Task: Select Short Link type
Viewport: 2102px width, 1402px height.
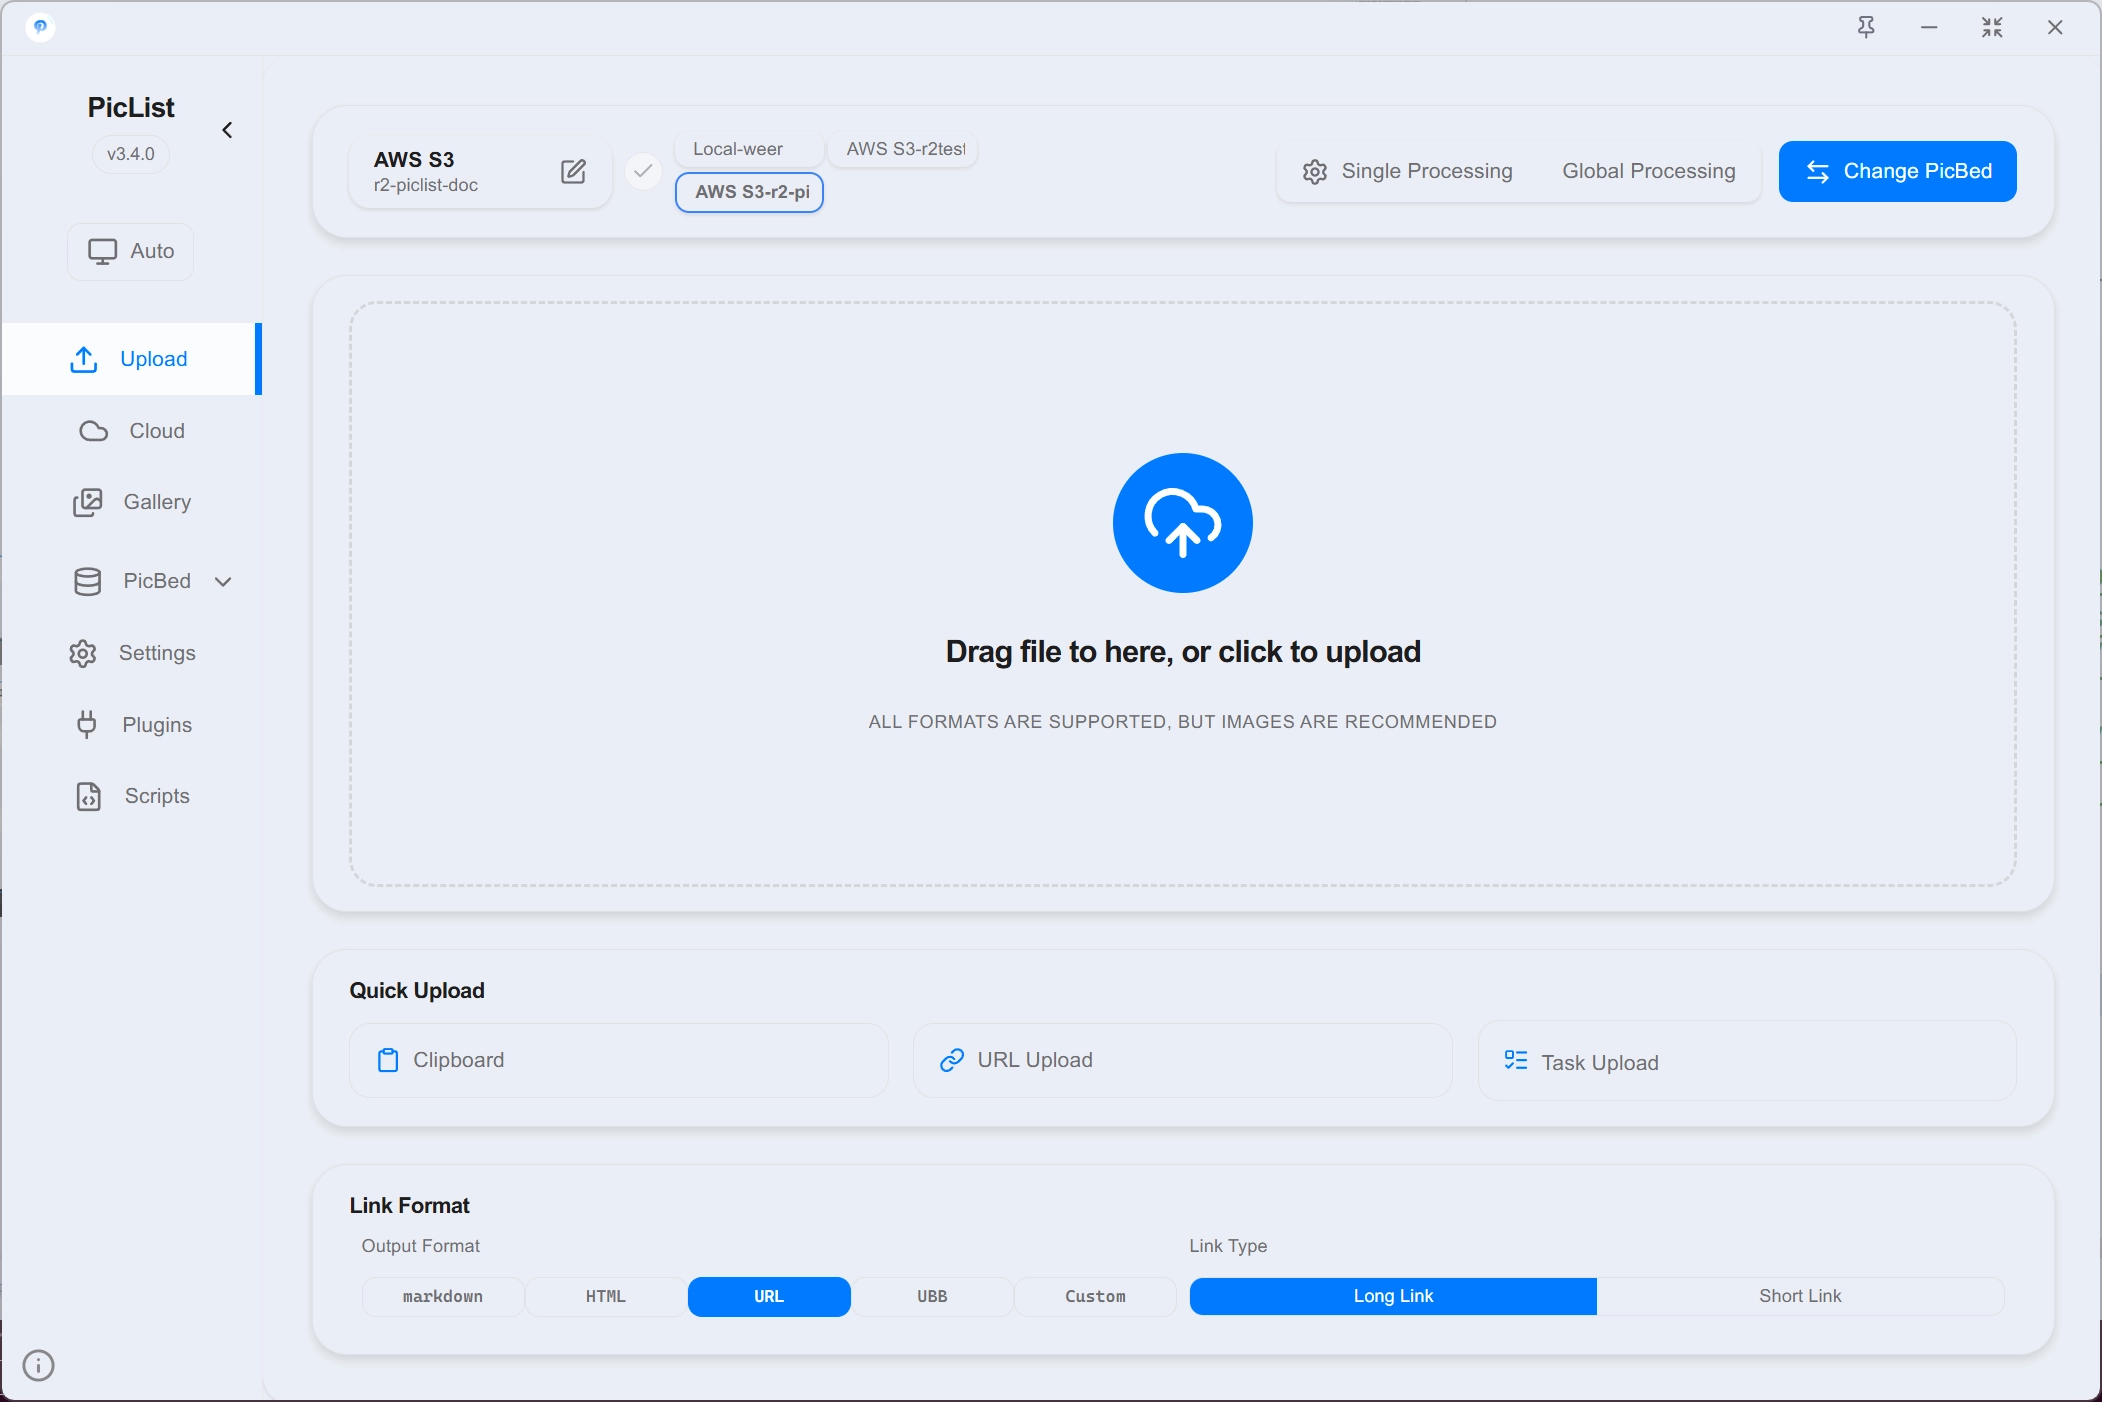Action: 1800,1296
